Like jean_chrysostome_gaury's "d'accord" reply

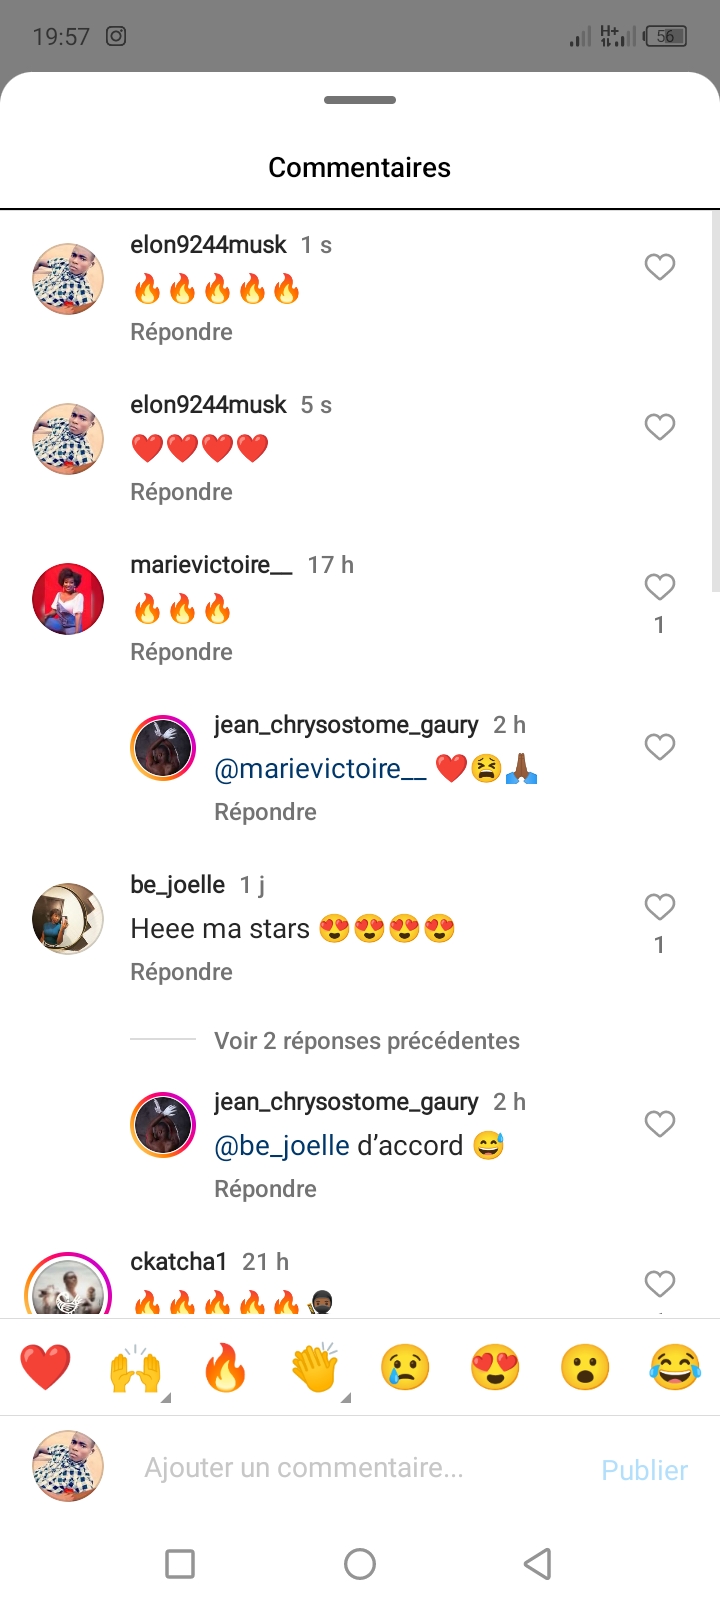pos(659,1124)
